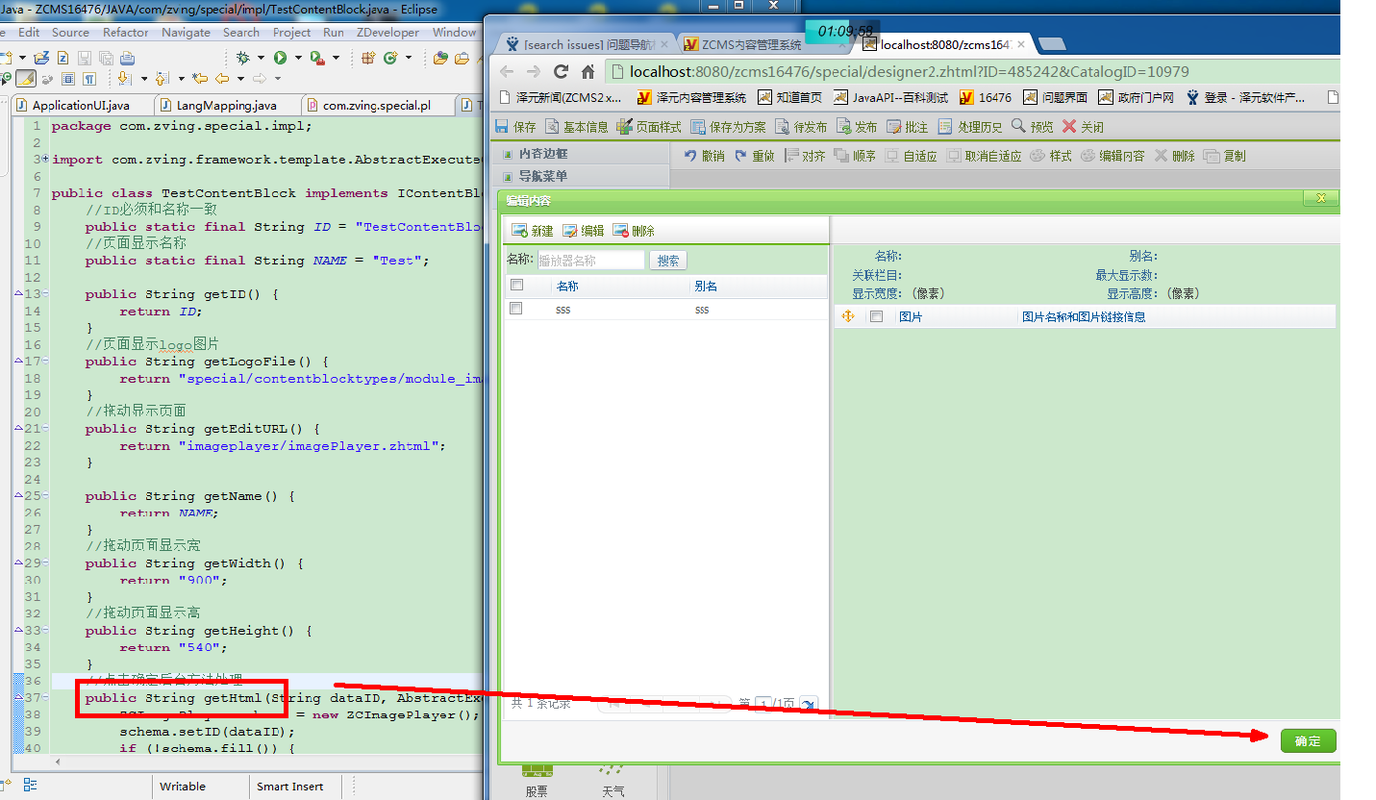
Task: Click the green 确定 button
Action: tap(1307, 741)
